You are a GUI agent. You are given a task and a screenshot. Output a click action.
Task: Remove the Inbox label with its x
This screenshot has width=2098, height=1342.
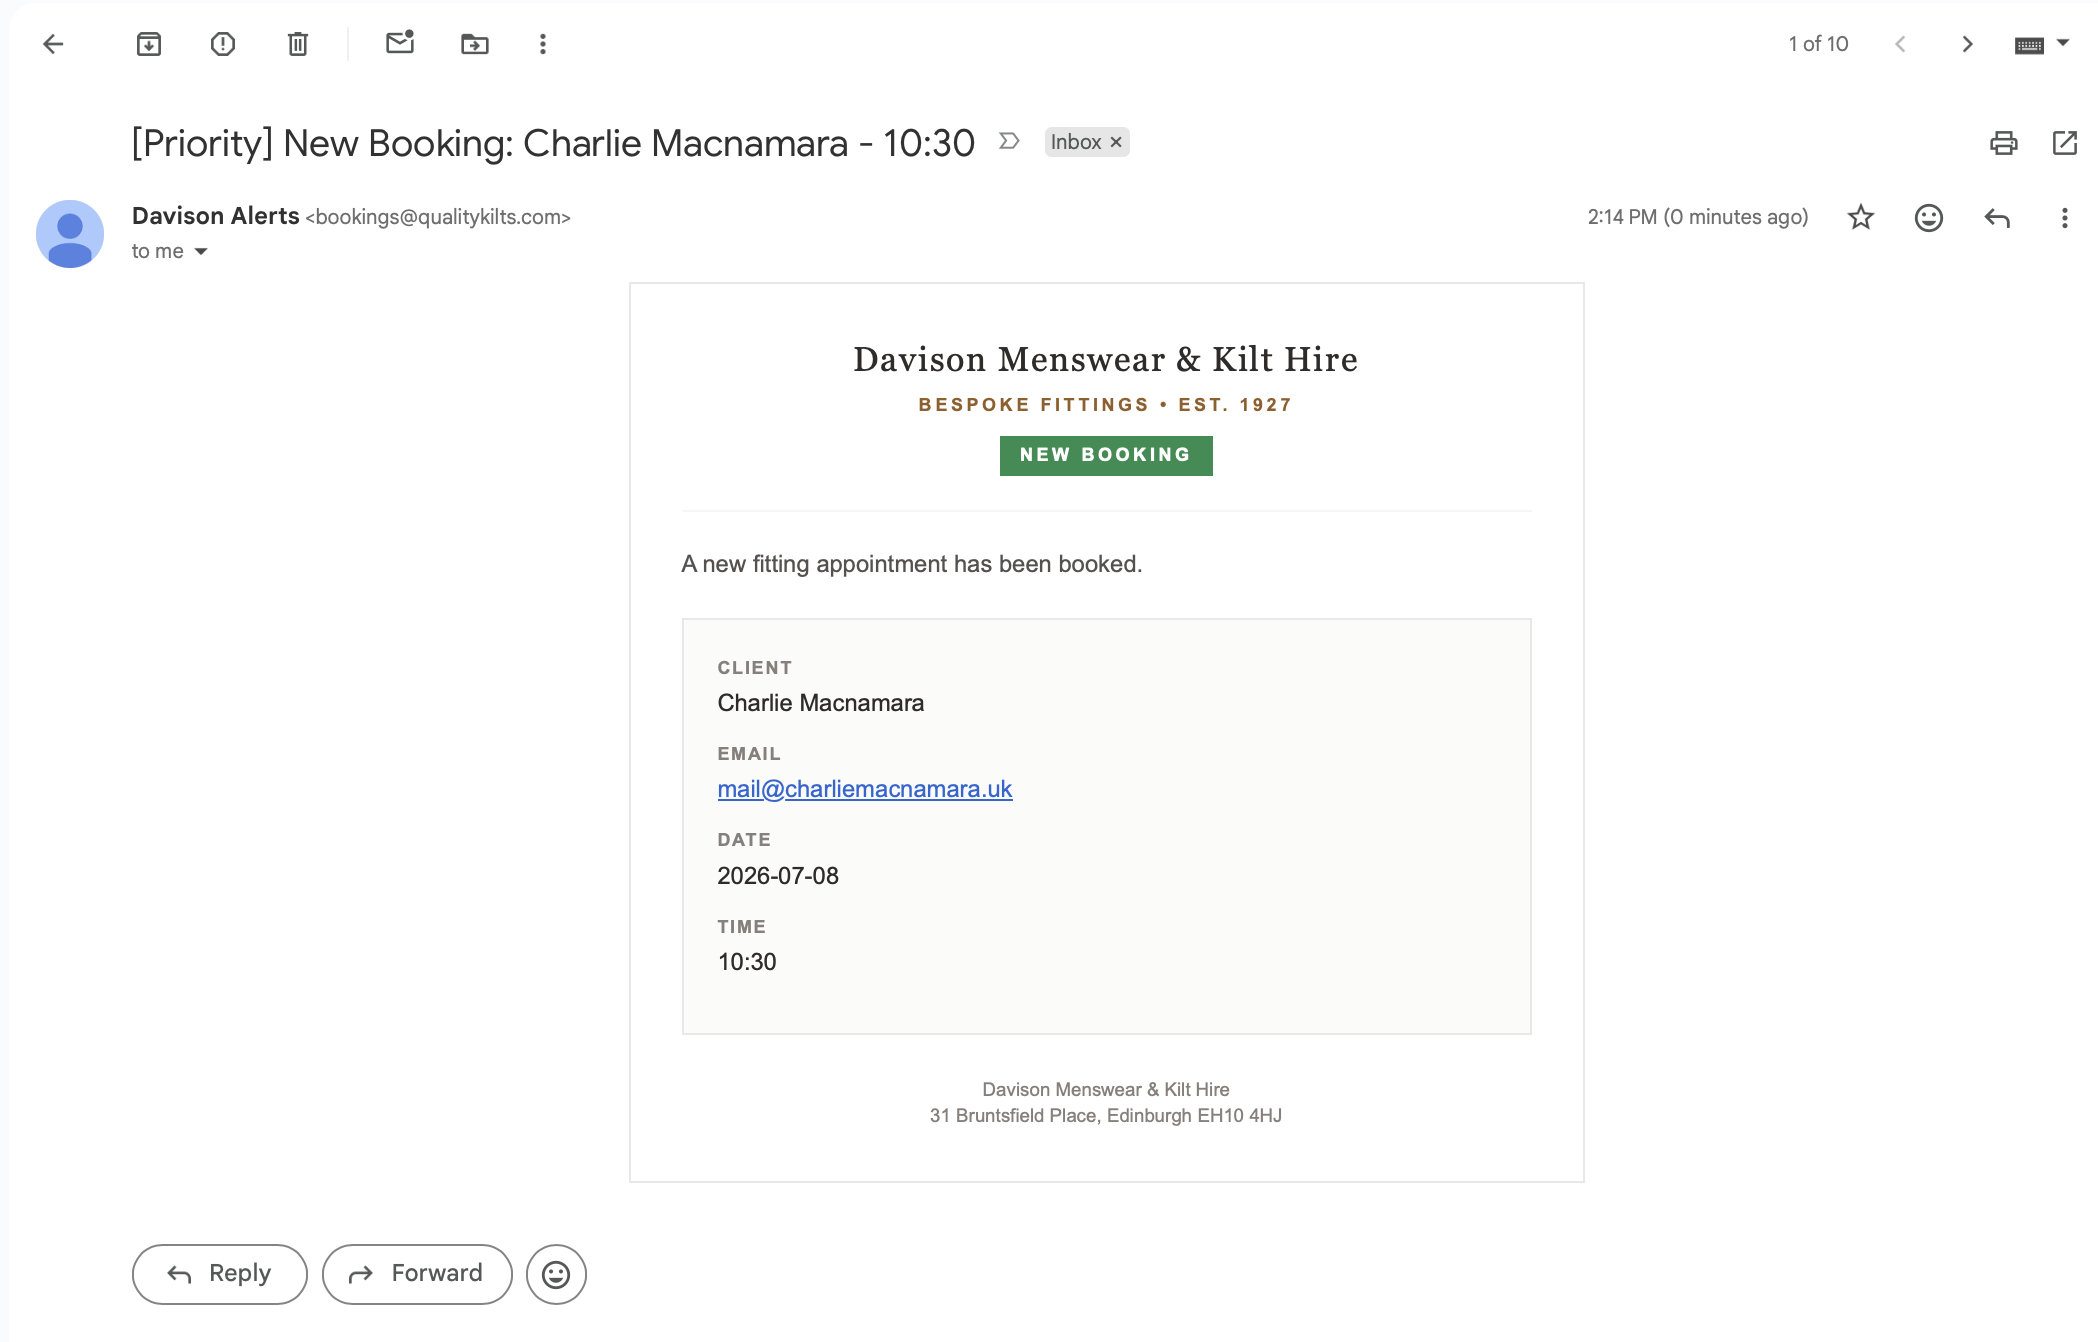tap(1116, 142)
